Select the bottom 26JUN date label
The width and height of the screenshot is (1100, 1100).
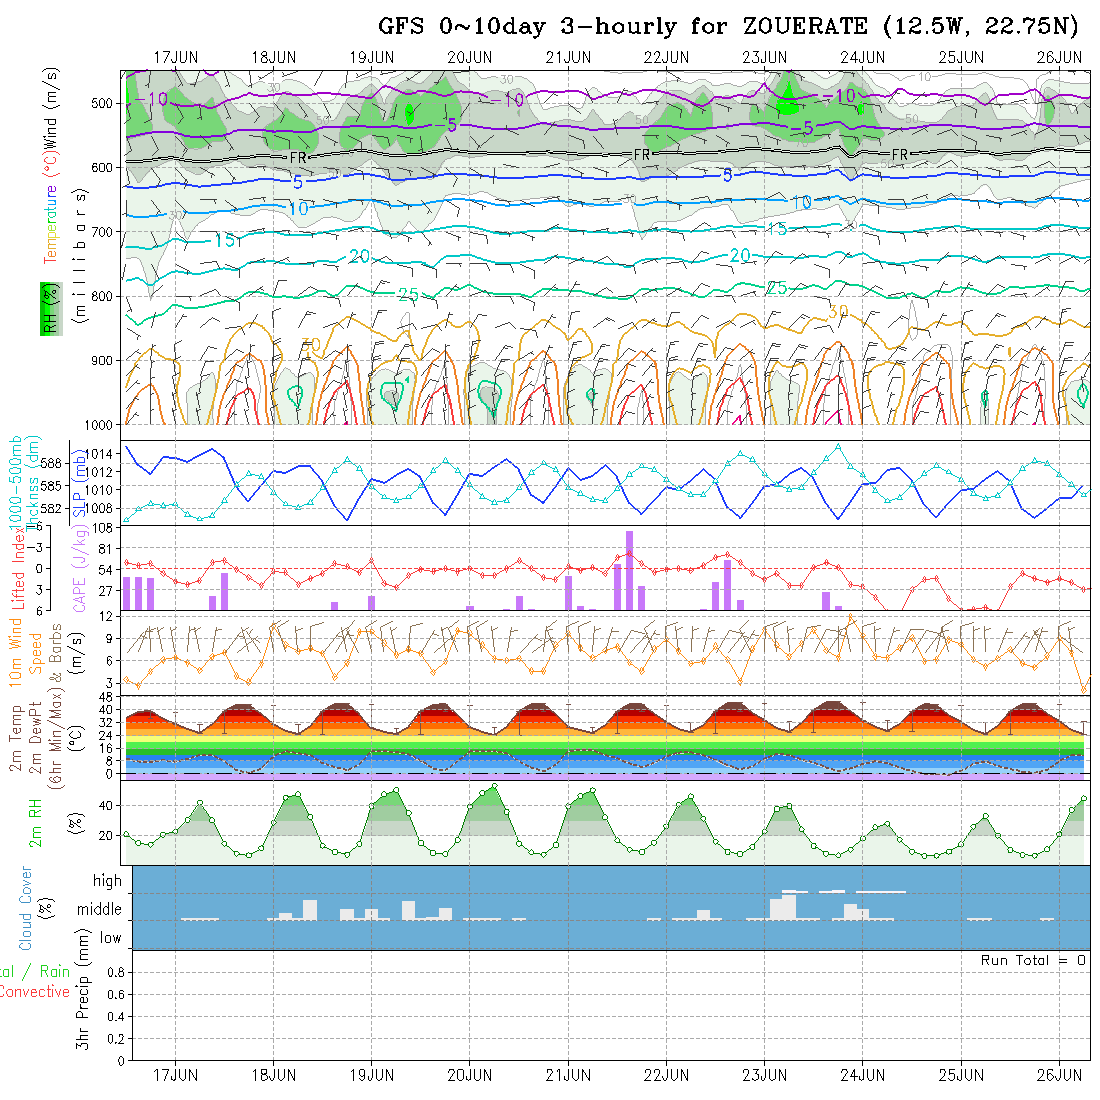pos(1059,1075)
